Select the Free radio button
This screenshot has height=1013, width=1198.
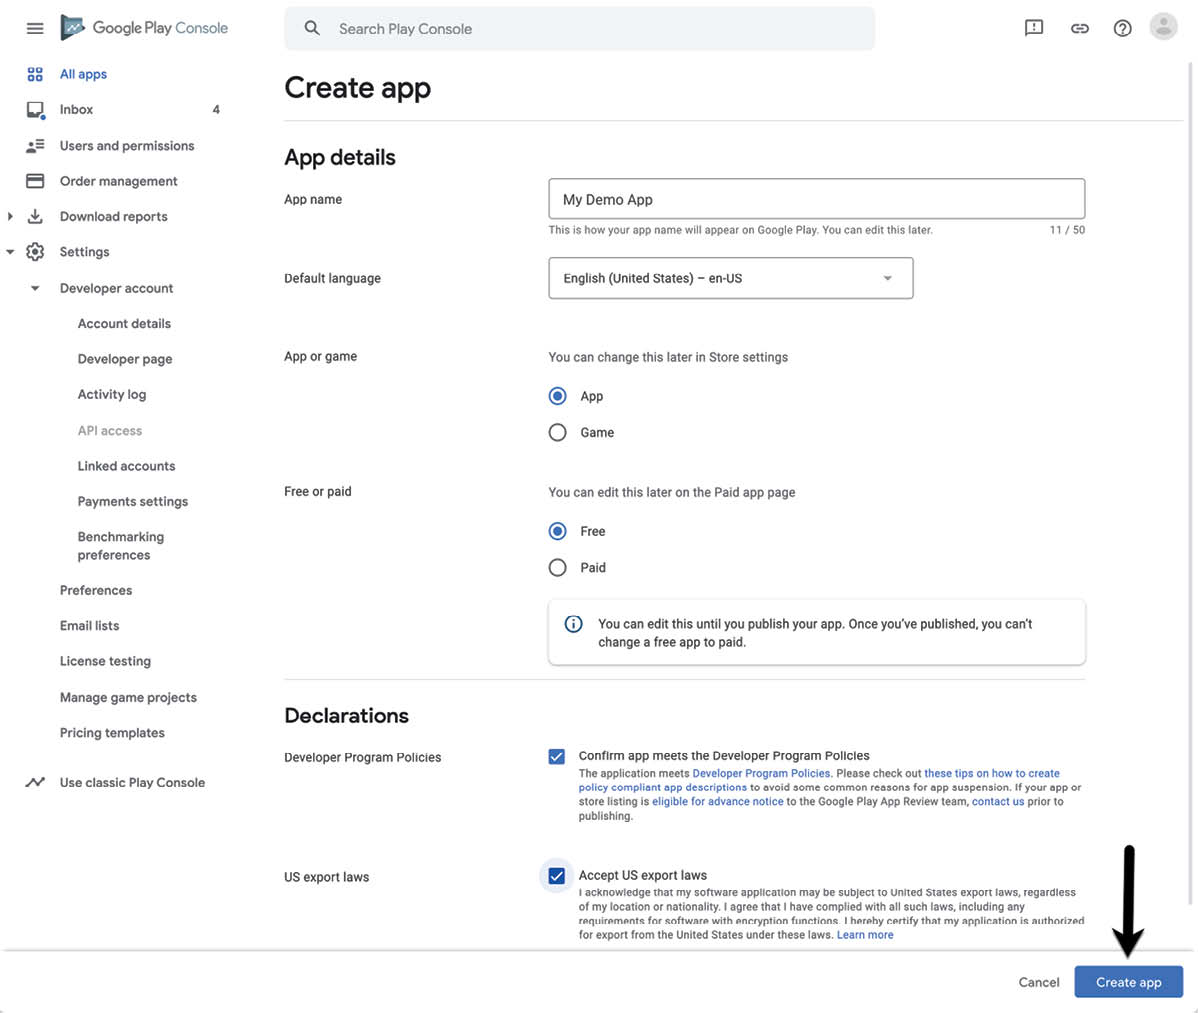tap(558, 531)
